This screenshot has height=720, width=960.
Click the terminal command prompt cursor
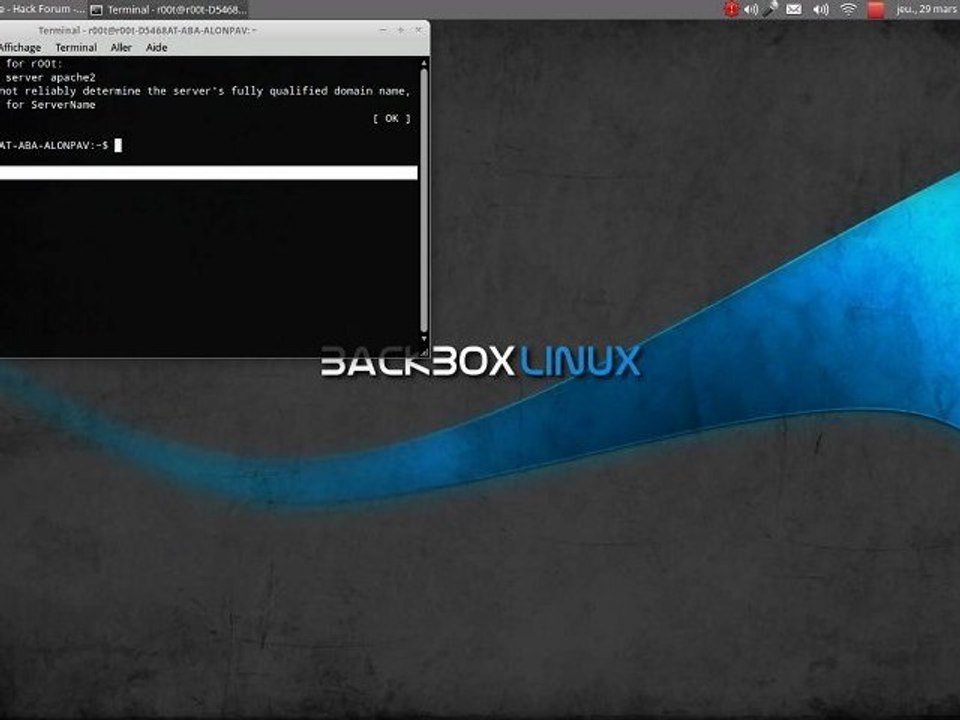[118, 145]
